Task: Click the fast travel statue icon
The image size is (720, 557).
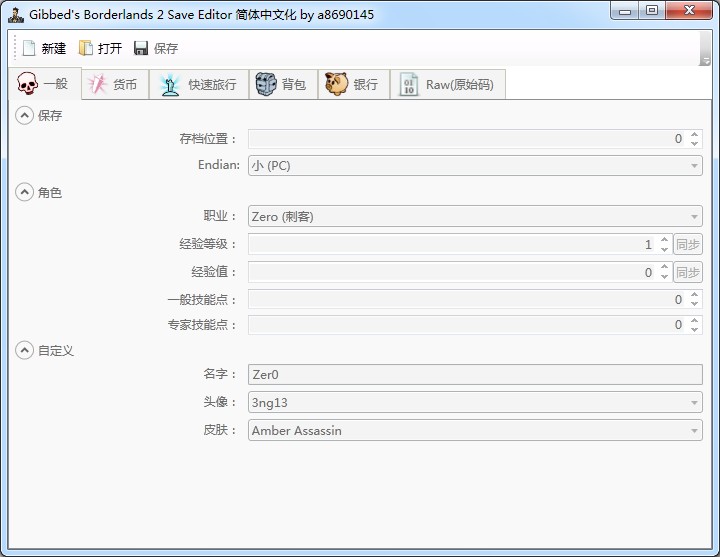Action: point(170,85)
